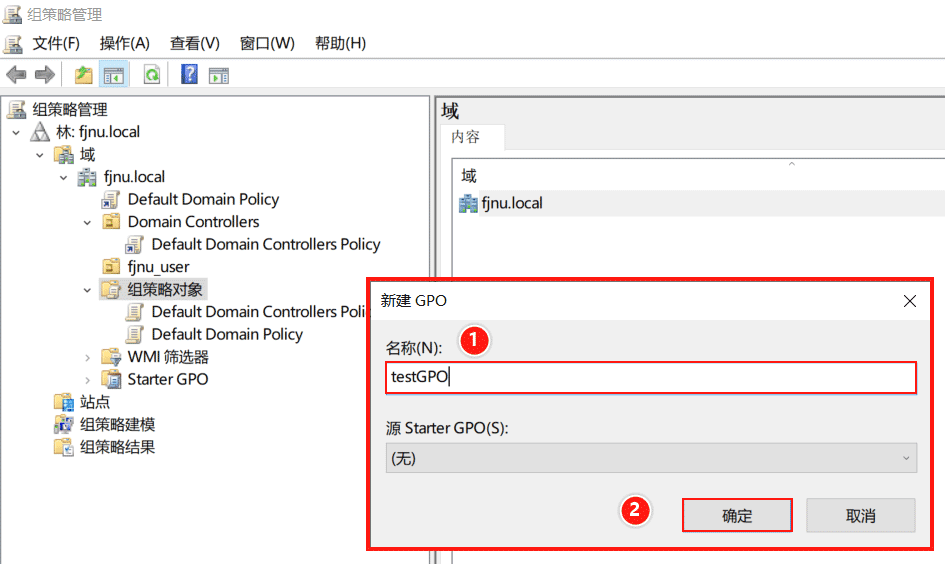Screen dimensions: 945x564
Task: Click the Domain Controllers OU folder icon
Action: [x=111, y=222]
